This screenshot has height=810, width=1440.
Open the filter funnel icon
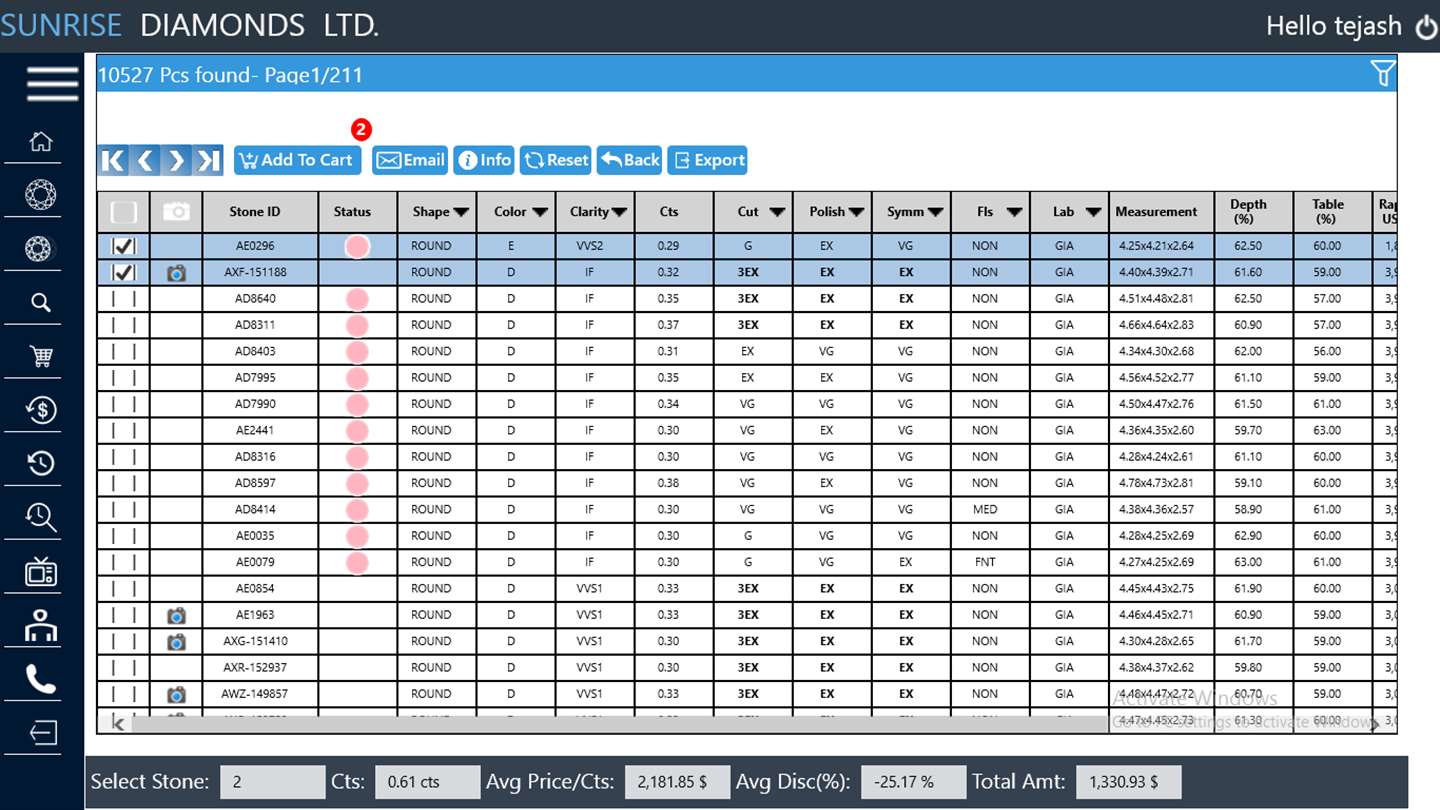1382,73
